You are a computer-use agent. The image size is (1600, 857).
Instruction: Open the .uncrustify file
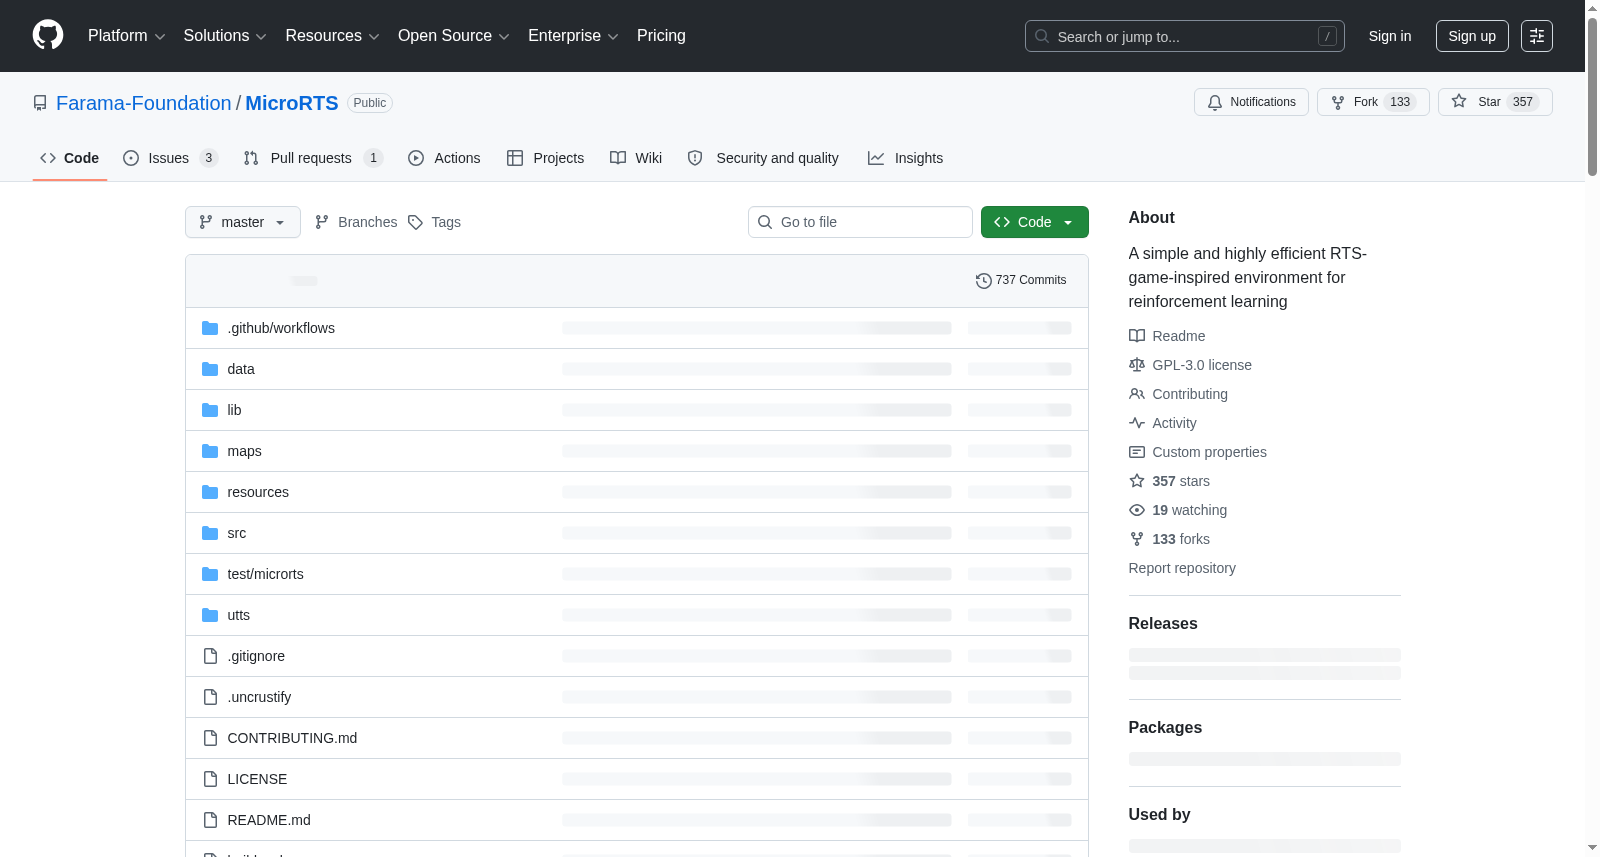coord(259,697)
